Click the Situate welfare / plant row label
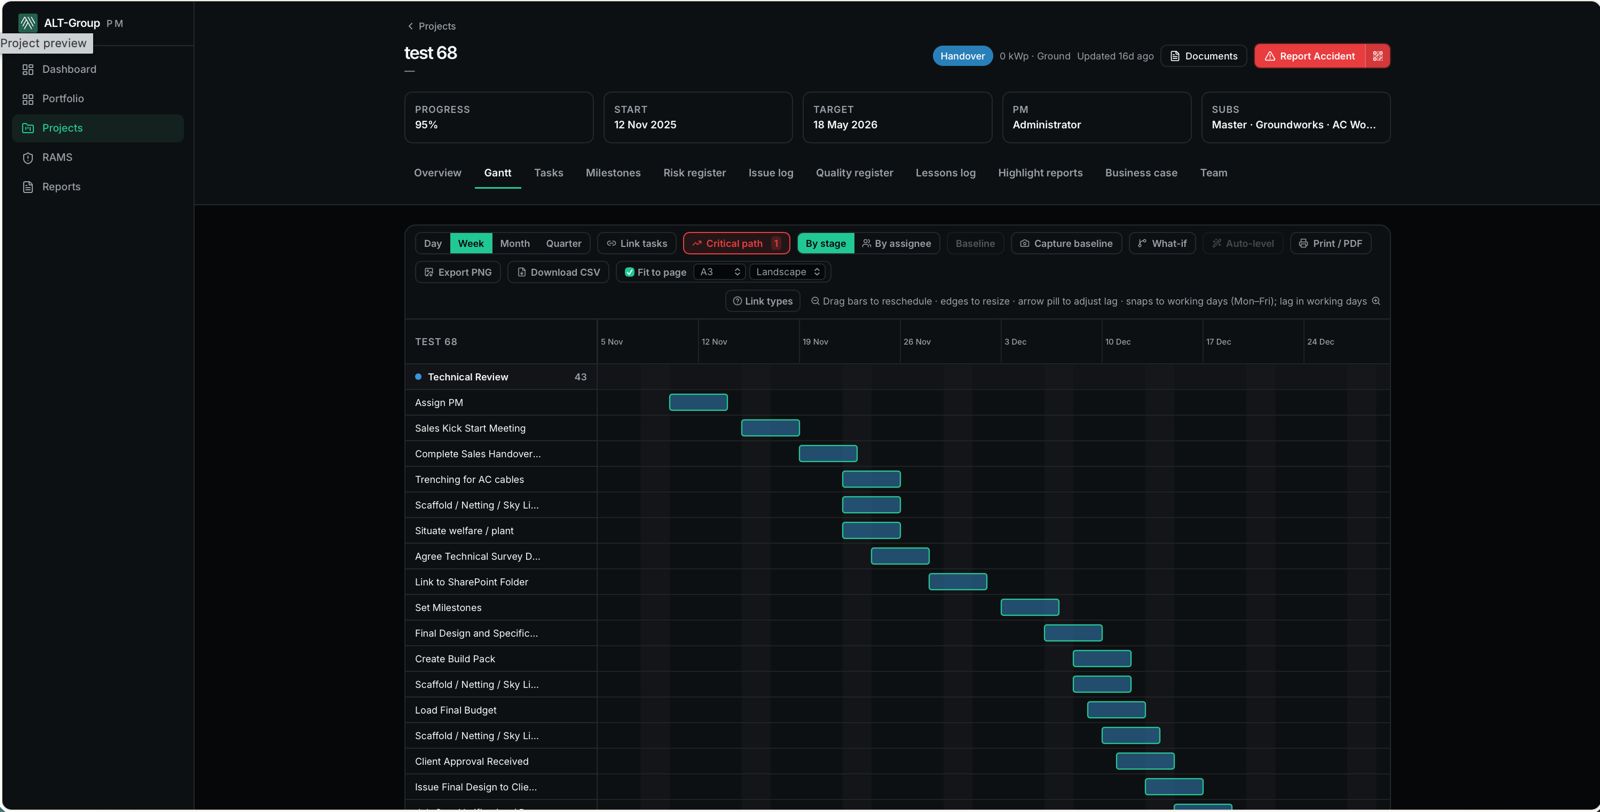1600x812 pixels. (464, 531)
